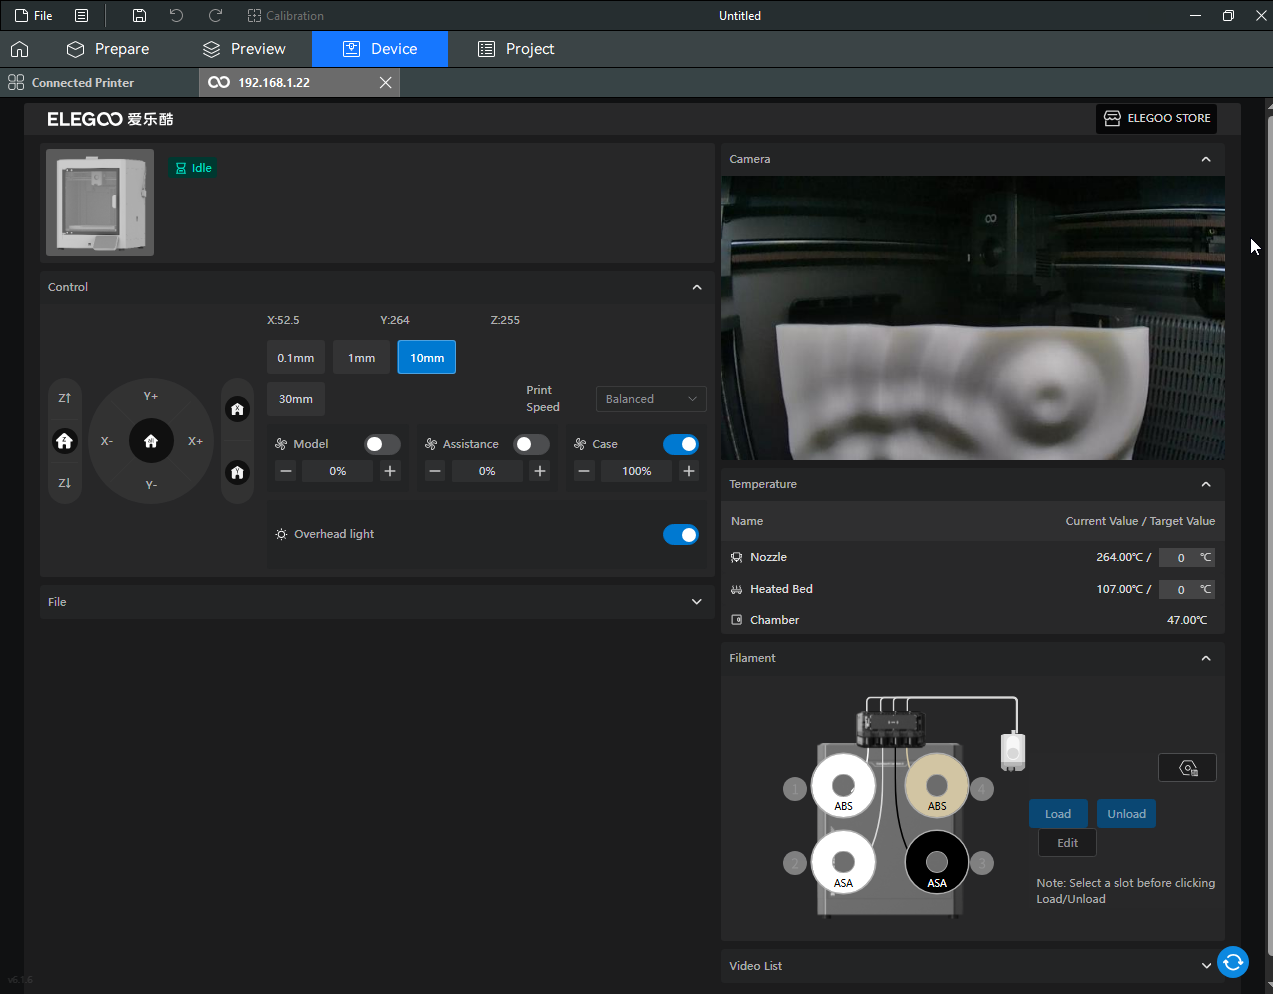Open the Print Speed Balanced dropdown

click(651, 399)
